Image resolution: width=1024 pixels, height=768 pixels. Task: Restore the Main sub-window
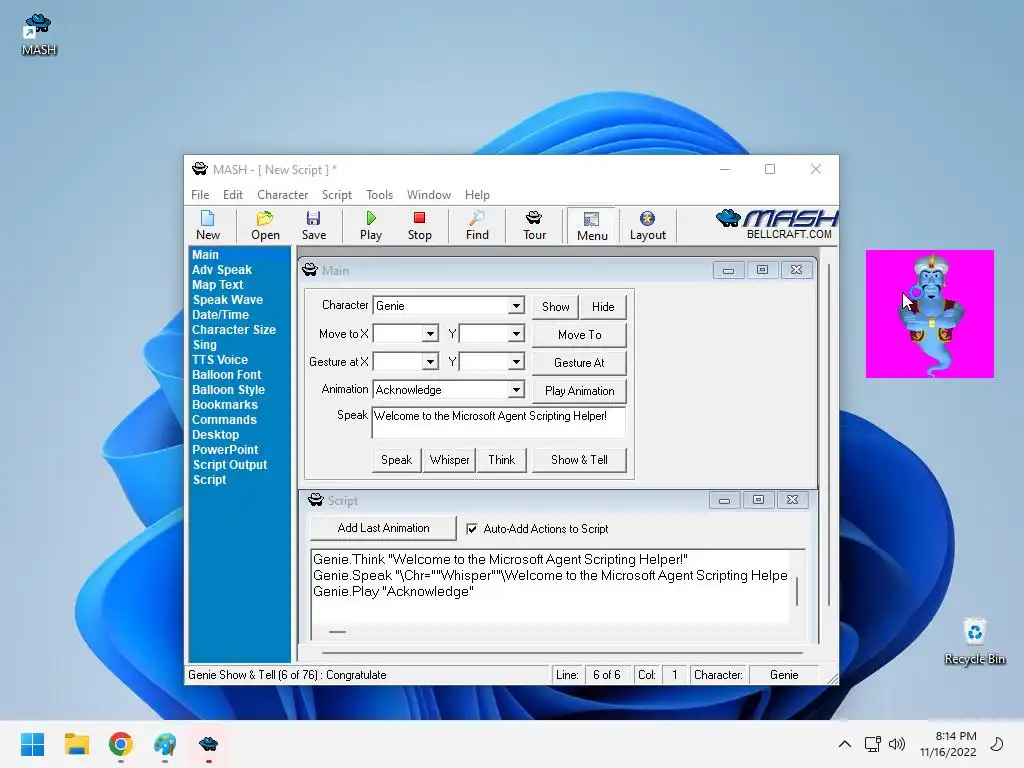pyautogui.click(x=762, y=270)
